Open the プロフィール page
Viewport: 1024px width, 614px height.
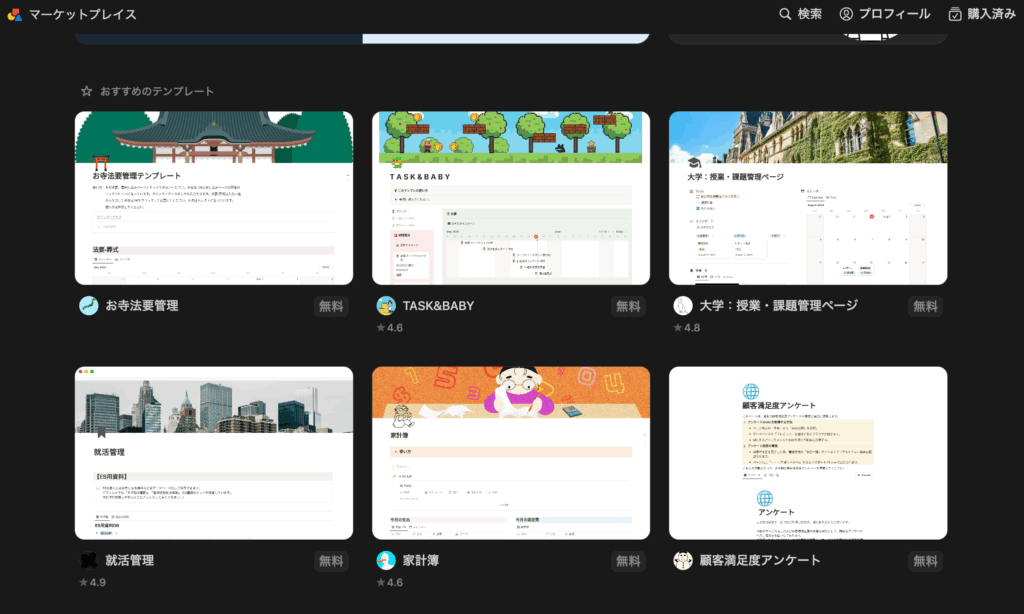(x=894, y=14)
